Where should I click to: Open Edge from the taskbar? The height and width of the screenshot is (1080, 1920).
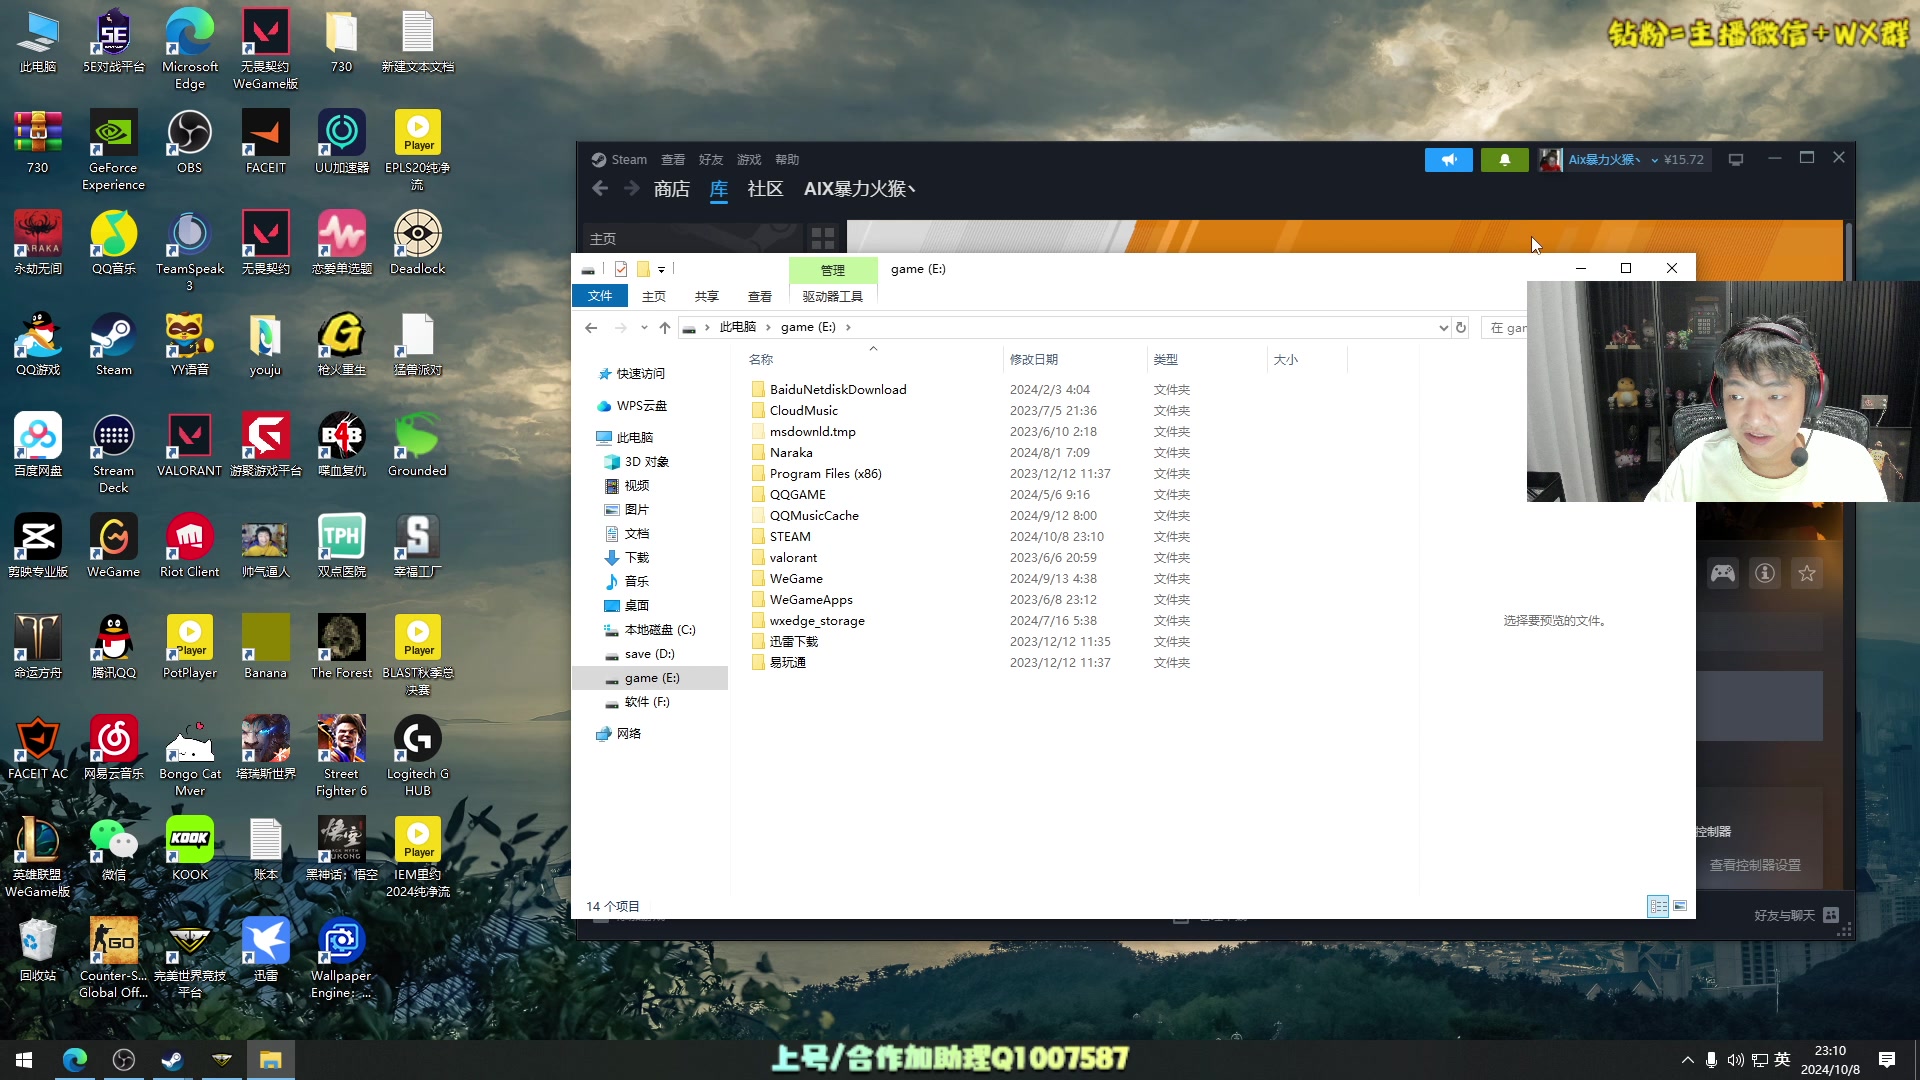coord(75,1060)
